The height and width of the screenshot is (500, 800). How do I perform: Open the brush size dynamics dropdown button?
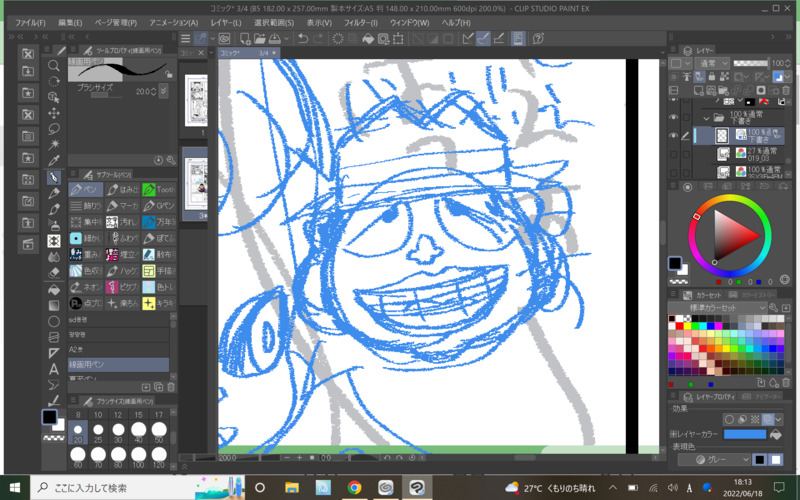click(163, 91)
